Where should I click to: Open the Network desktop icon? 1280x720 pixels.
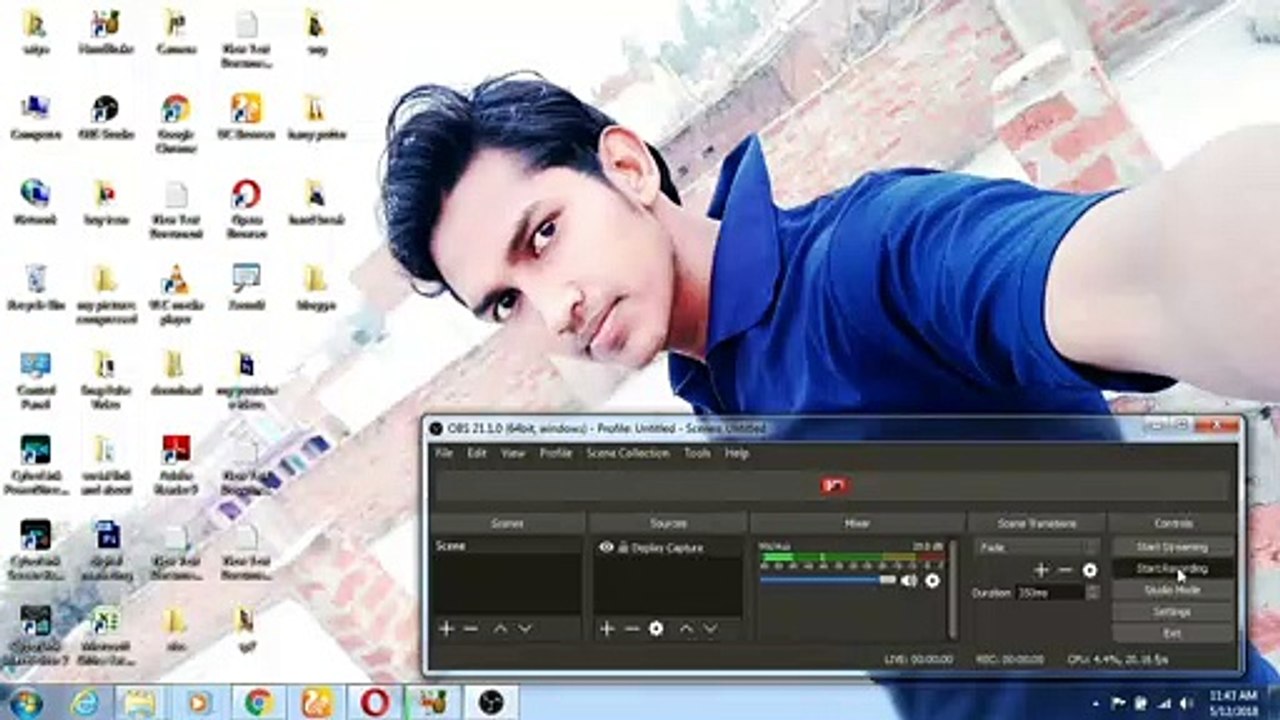click(x=35, y=201)
